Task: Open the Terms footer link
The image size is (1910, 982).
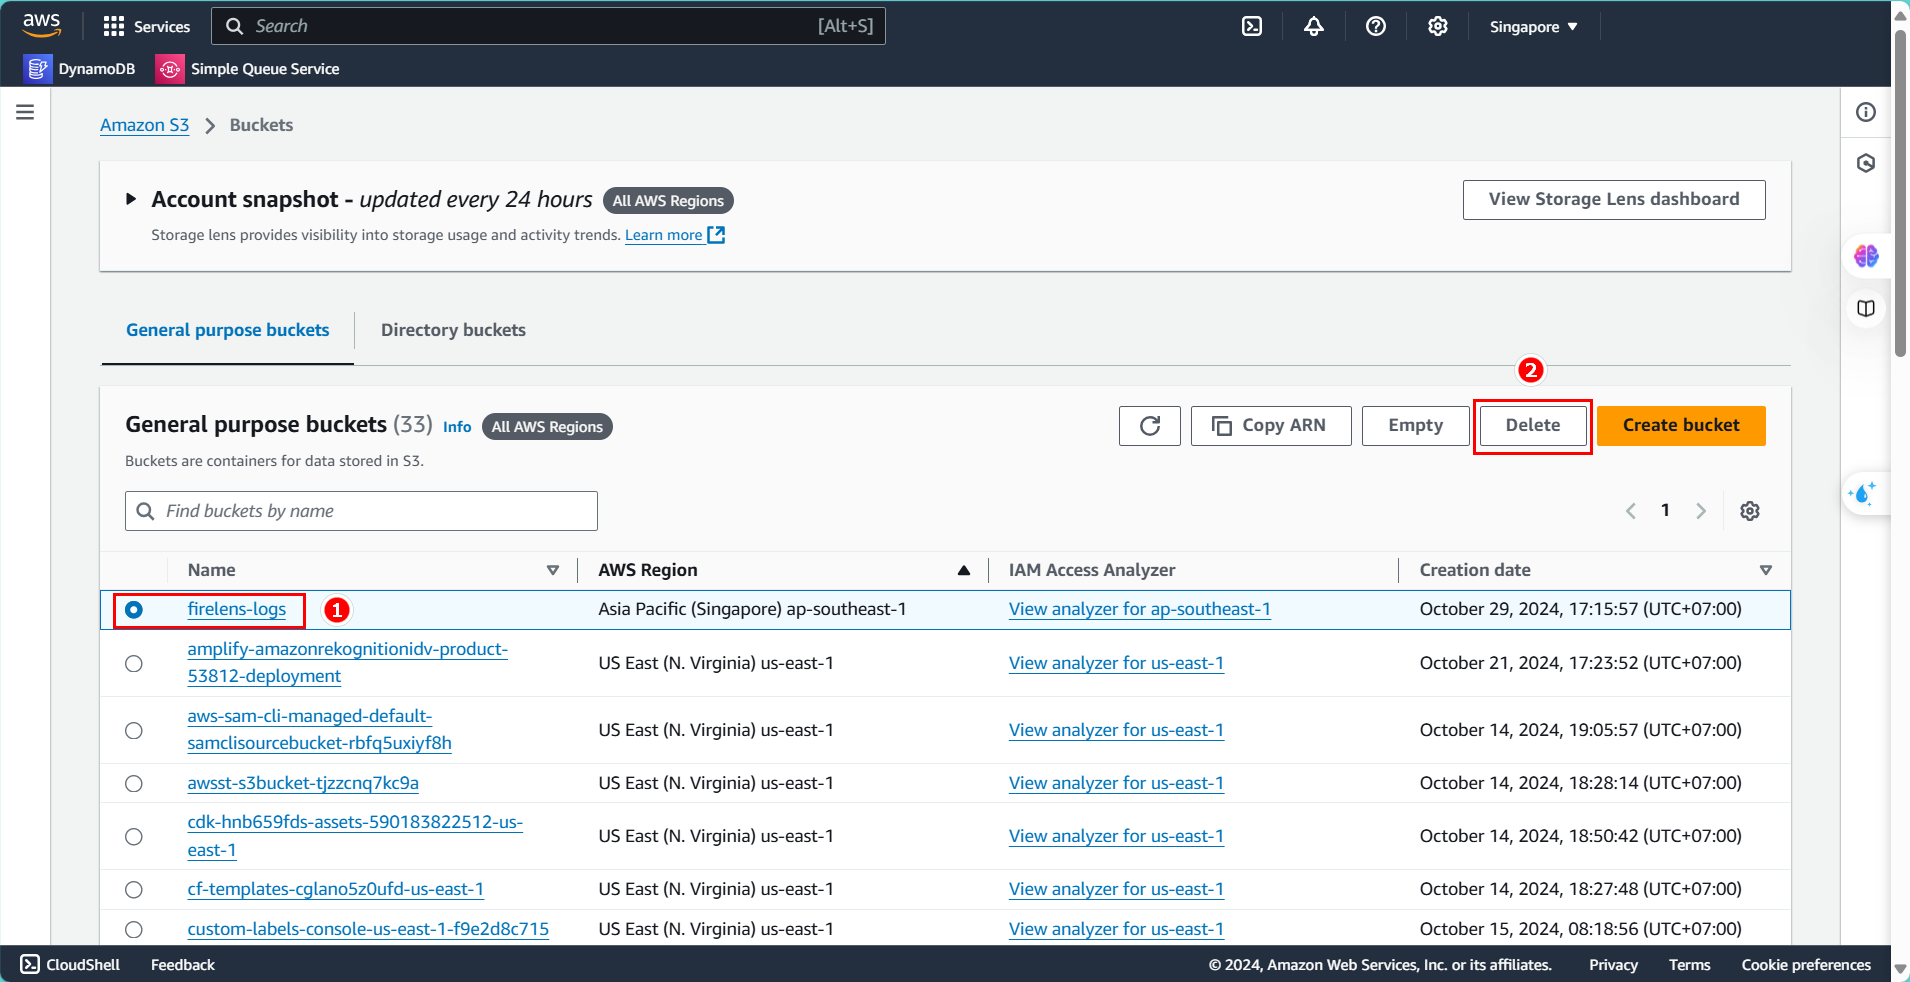Action: point(1689,965)
